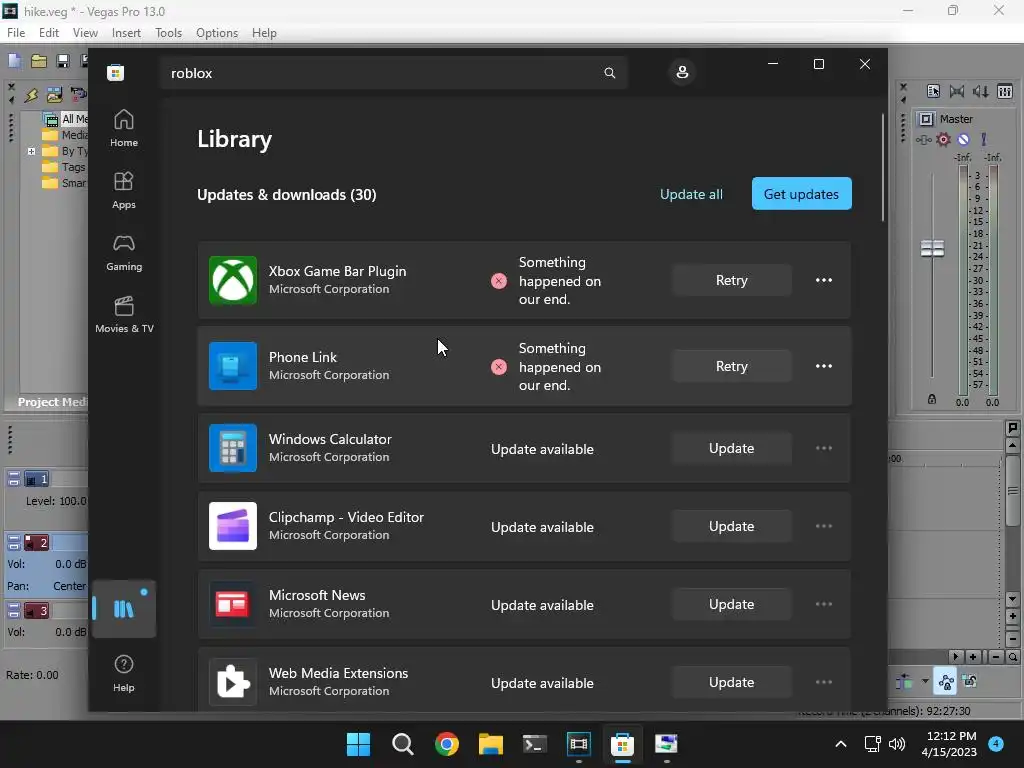Expand By Type folder in media tree

click(31, 152)
